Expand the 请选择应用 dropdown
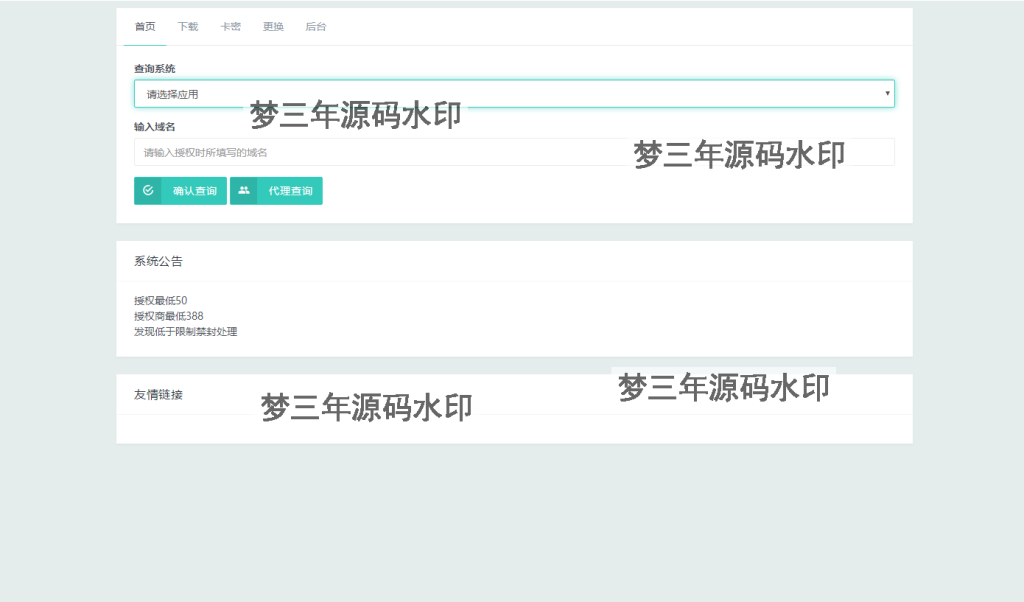This screenshot has height=602, width=1024. (514, 94)
